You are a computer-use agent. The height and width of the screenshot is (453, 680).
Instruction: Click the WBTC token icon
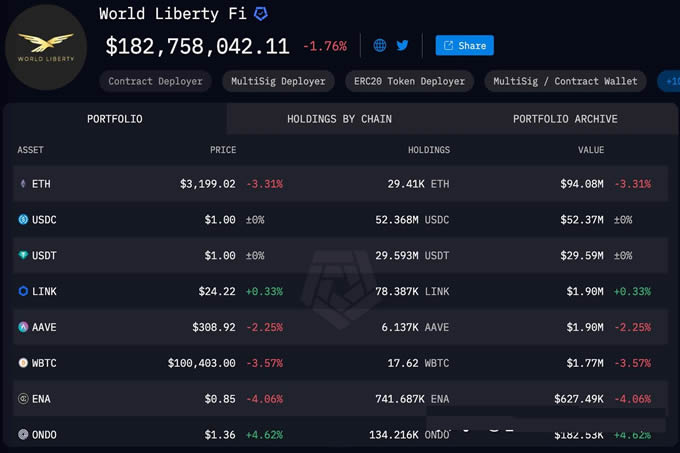[x=23, y=363]
